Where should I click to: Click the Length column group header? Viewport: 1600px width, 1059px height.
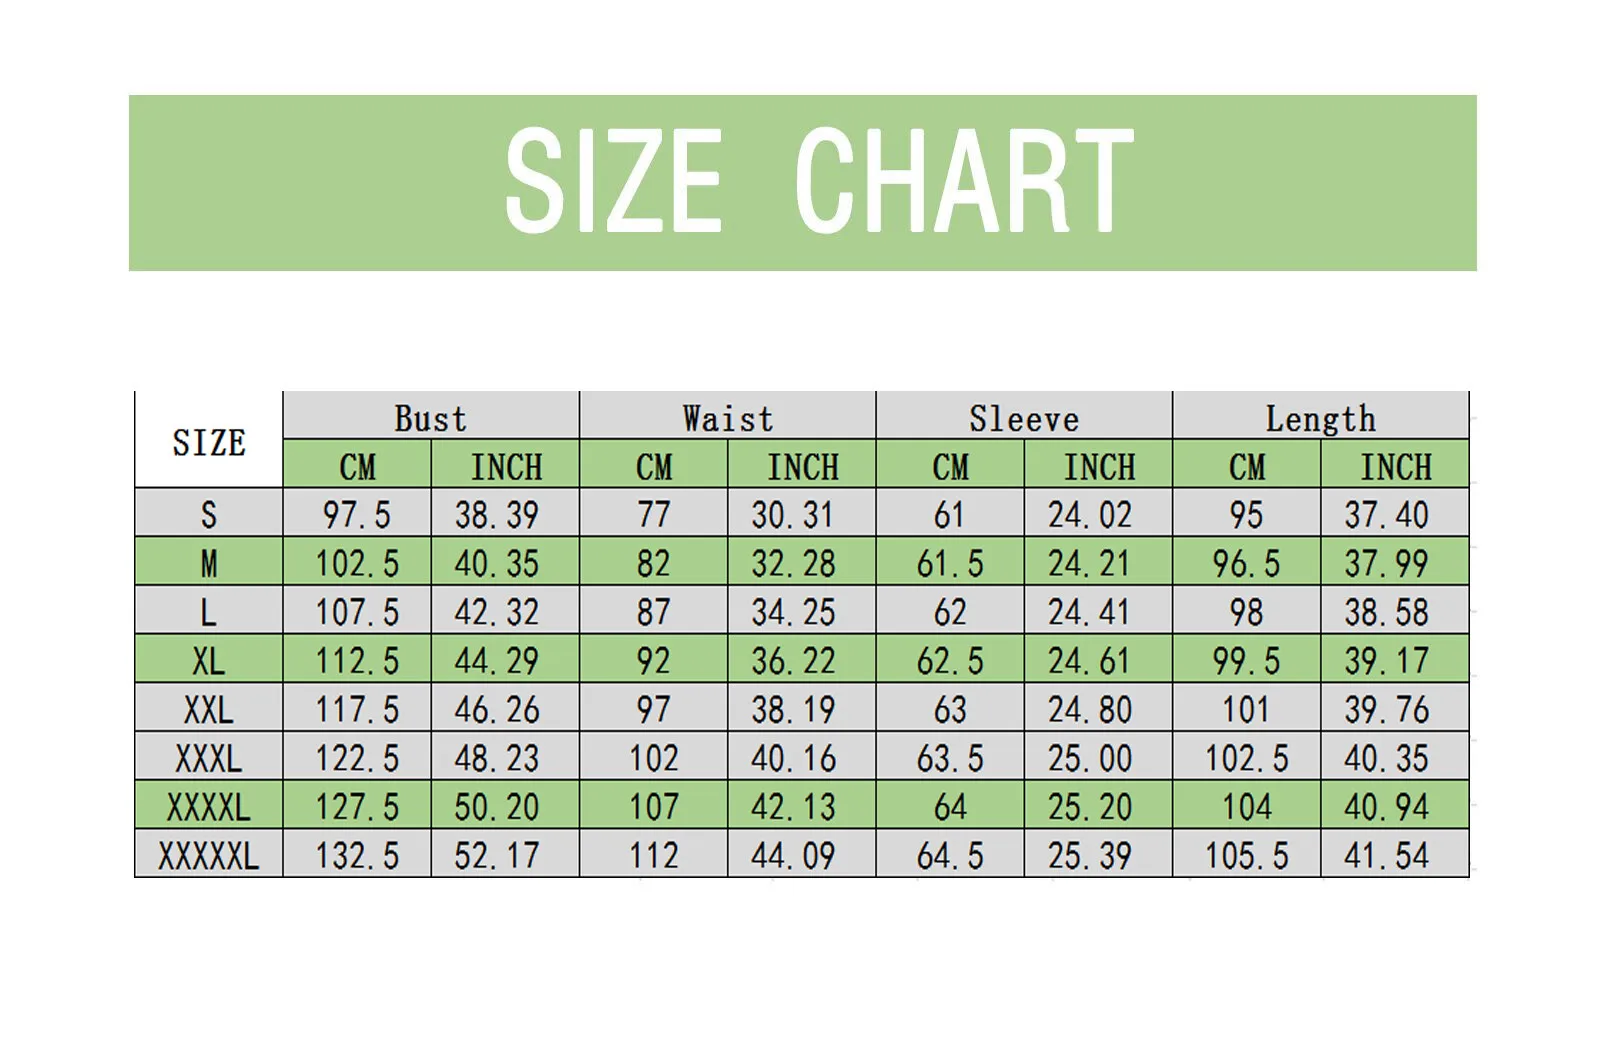coord(1320,417)
